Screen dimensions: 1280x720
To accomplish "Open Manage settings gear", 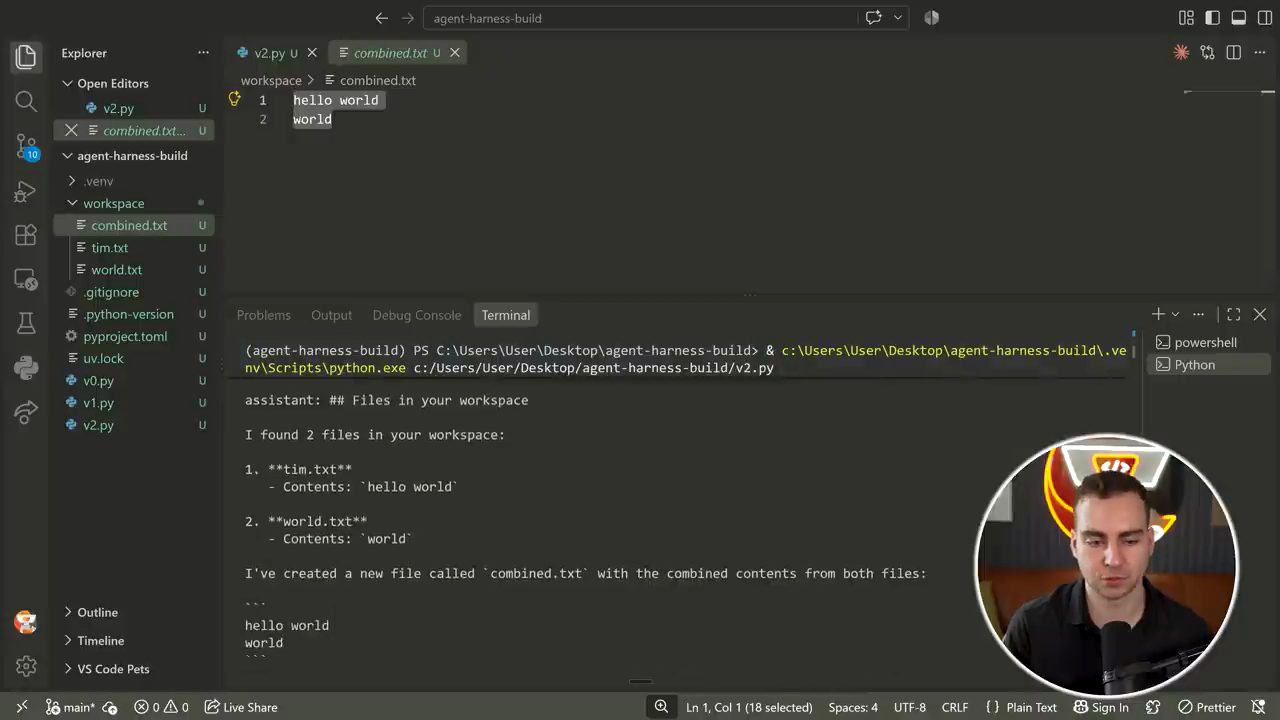I will point(26,666).
